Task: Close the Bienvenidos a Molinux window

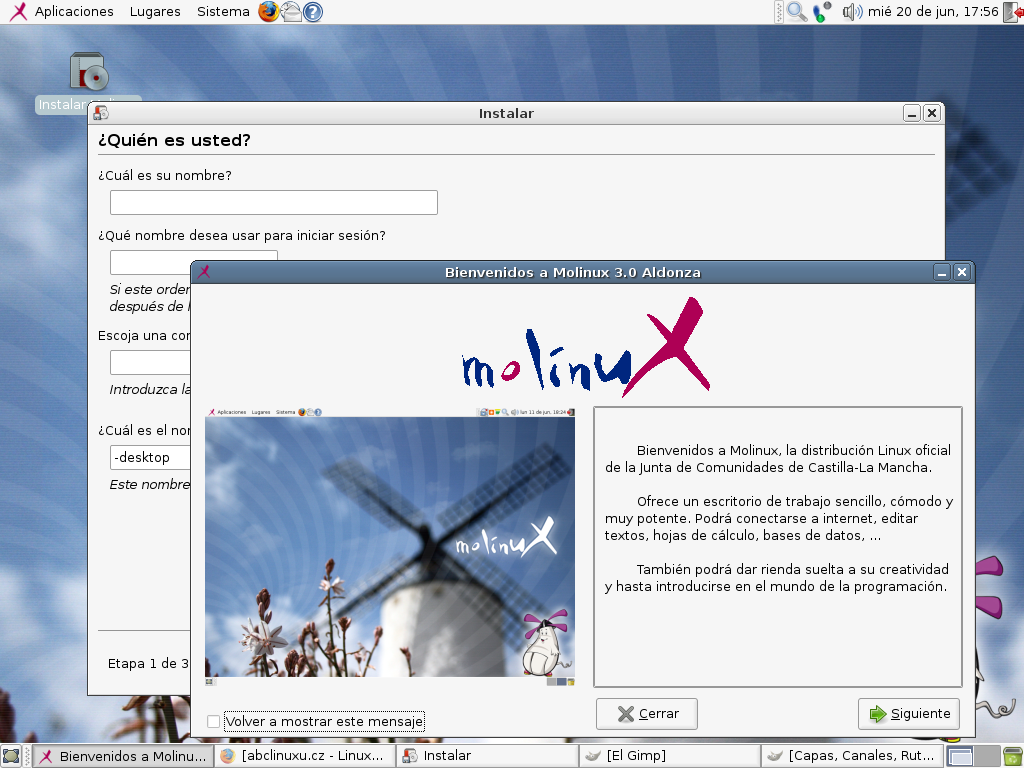Action: [x=962, y=272]
